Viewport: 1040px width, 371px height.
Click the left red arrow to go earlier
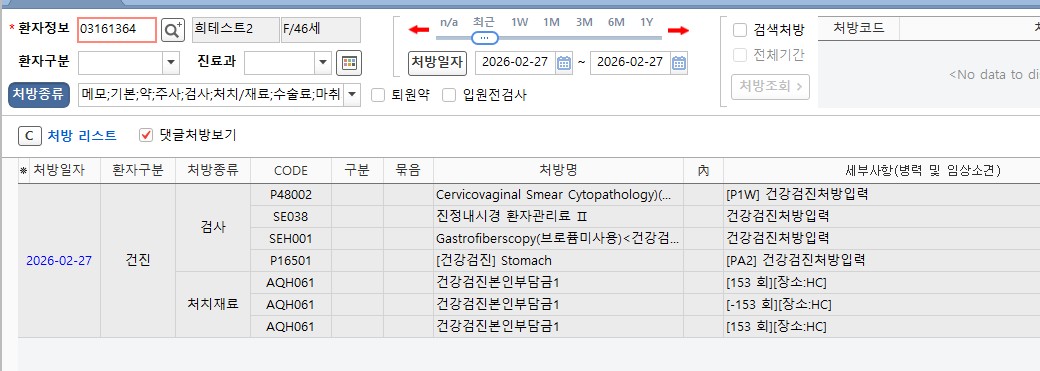click(419, 30)
